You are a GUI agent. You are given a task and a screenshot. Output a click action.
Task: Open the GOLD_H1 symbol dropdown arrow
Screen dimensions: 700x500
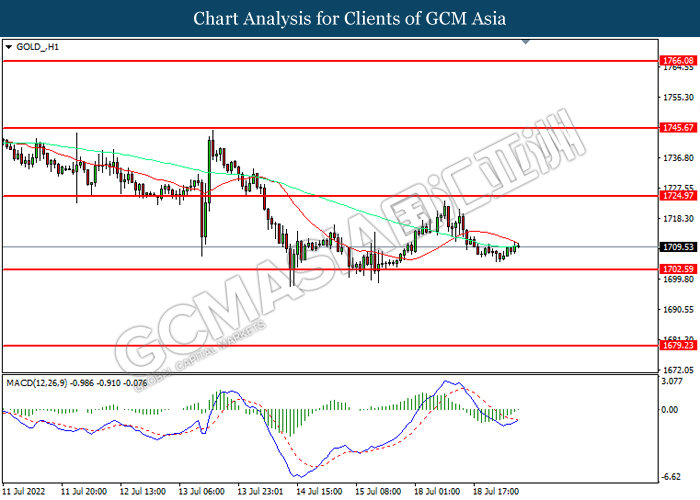tap(8, 47)
